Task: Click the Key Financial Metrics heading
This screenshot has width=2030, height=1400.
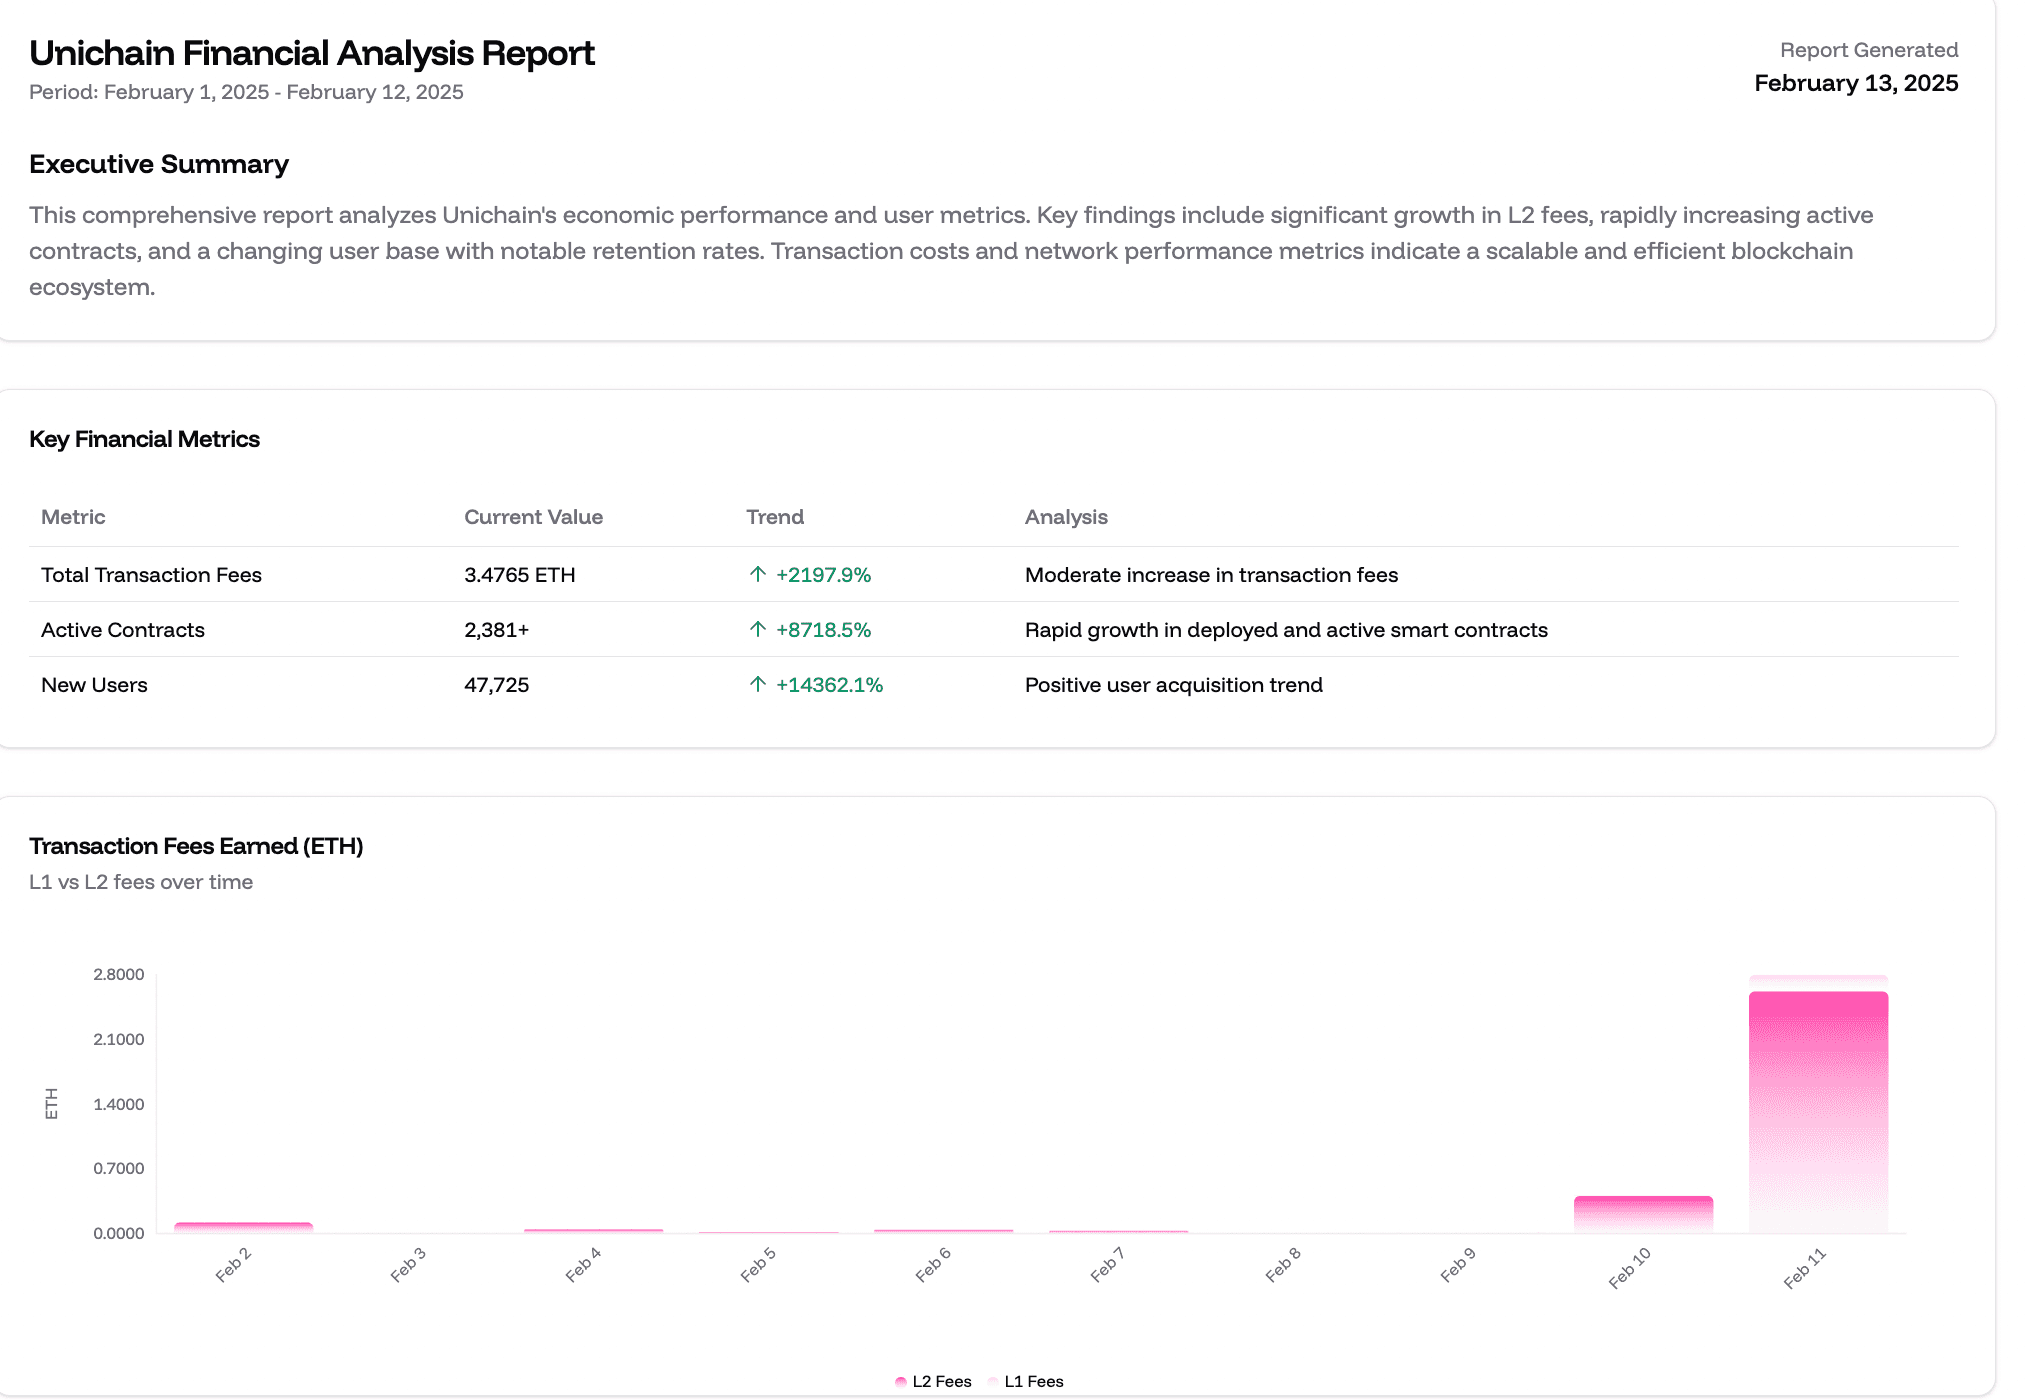Action: pyautogui.click(x=144, y=439)
